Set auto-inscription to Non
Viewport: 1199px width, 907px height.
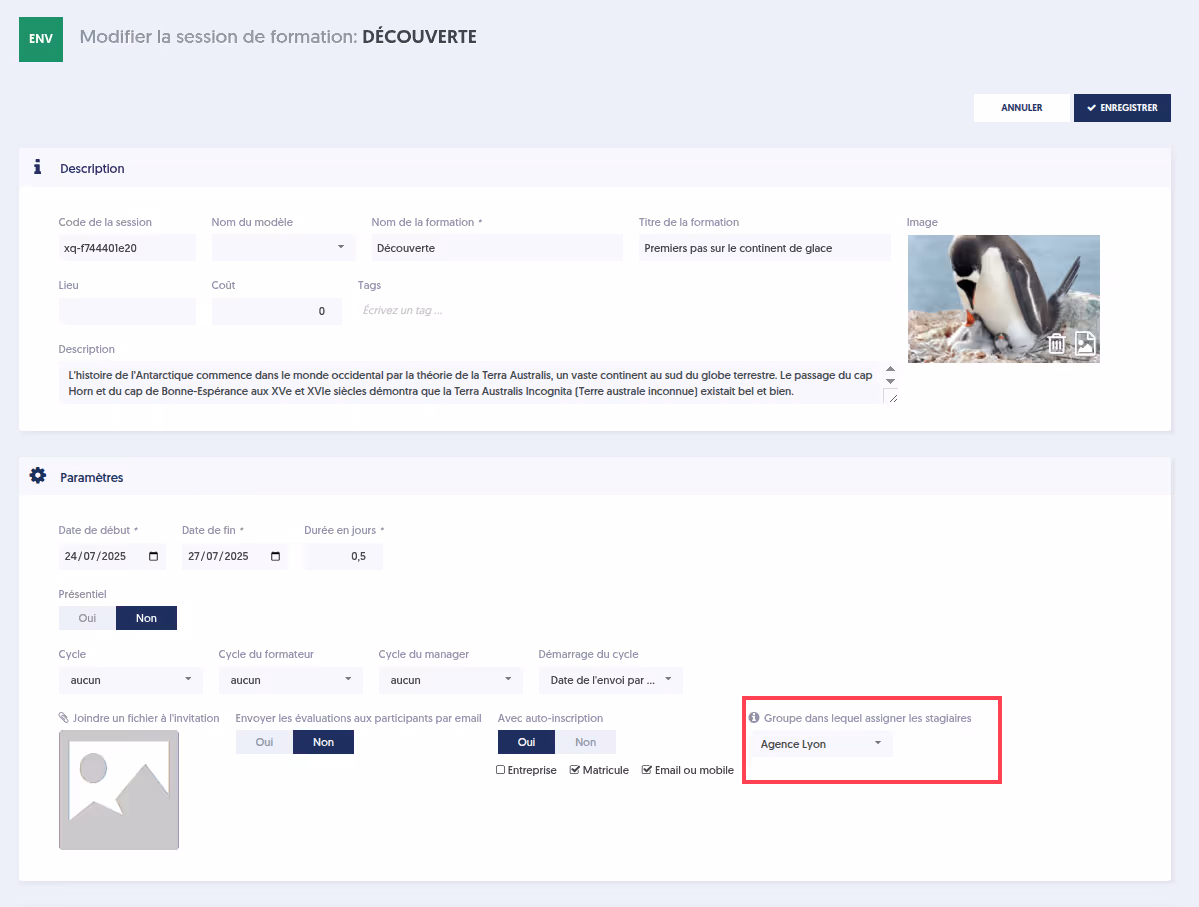pyautogui.click(x=585, y=742)
